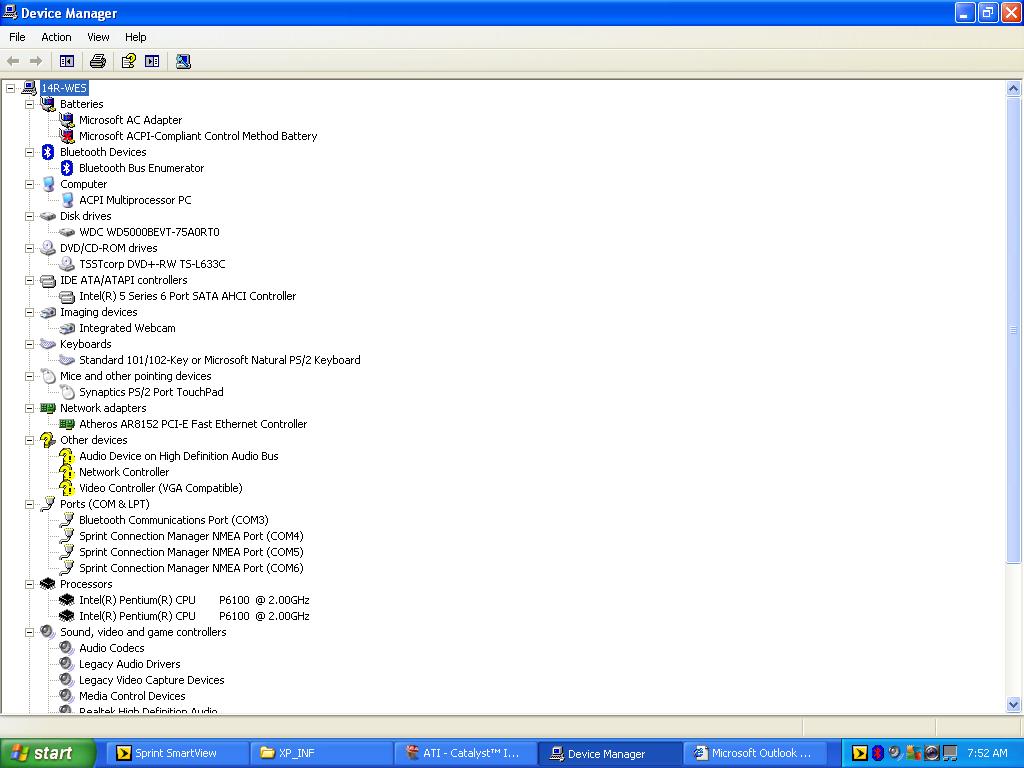Select WDC WD5000BEVT-75A0RT0 disk
The image size is (1024, 768).
pyautogui.click(x=149, y=232)
